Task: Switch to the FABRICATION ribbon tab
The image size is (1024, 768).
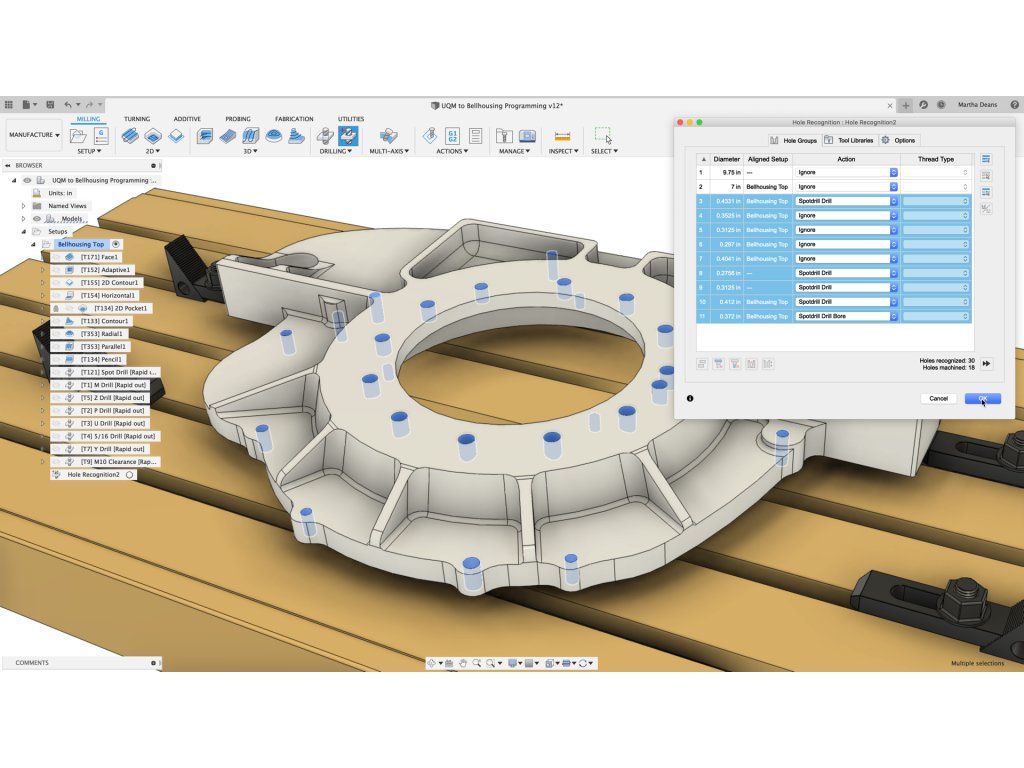Action: pos(294,119)
